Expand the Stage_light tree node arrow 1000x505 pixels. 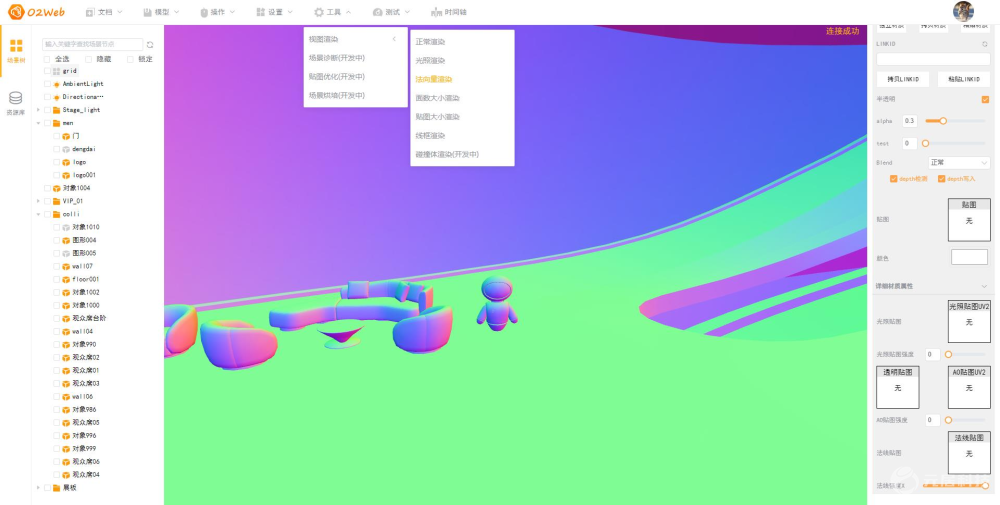(39, 110)
